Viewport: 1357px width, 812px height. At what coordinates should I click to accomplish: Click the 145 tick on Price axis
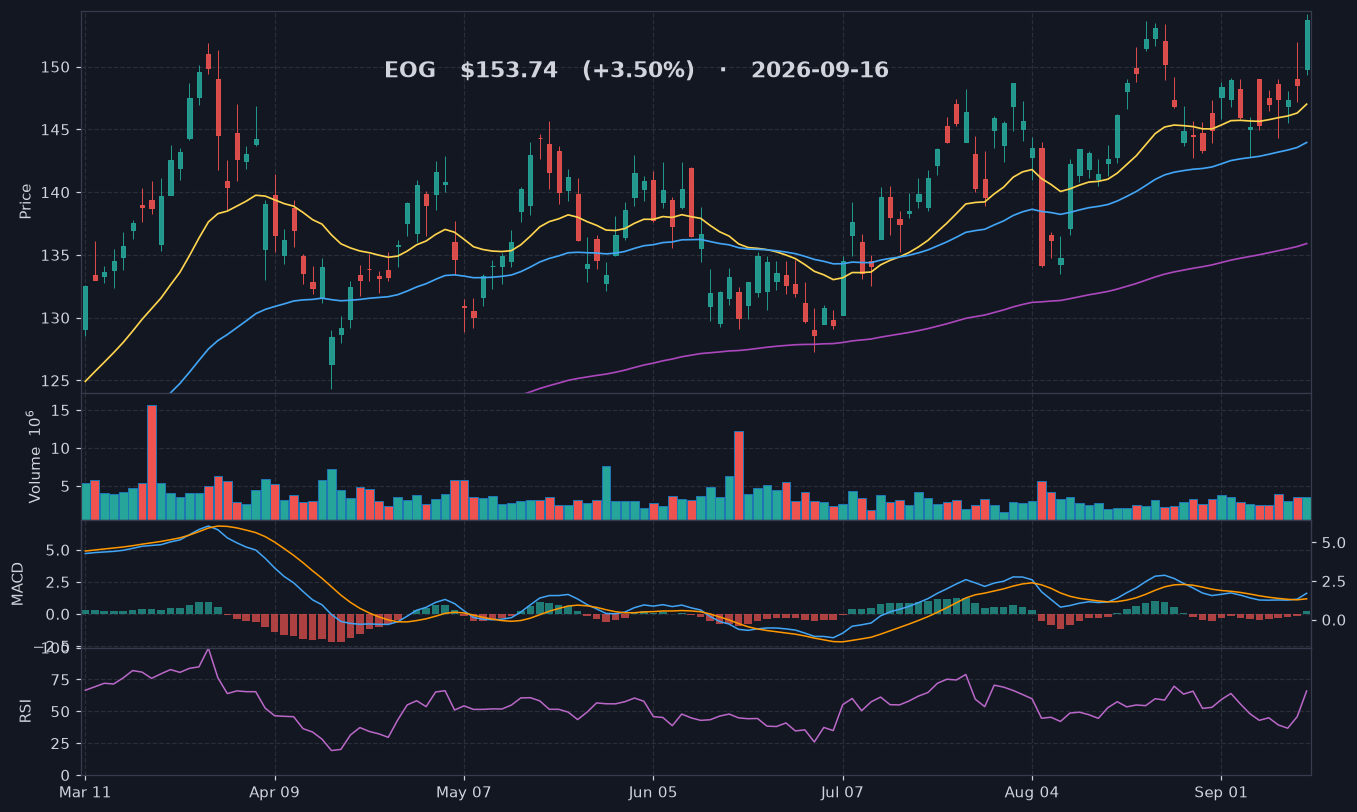pyautogui.click(x=56, y=130)
